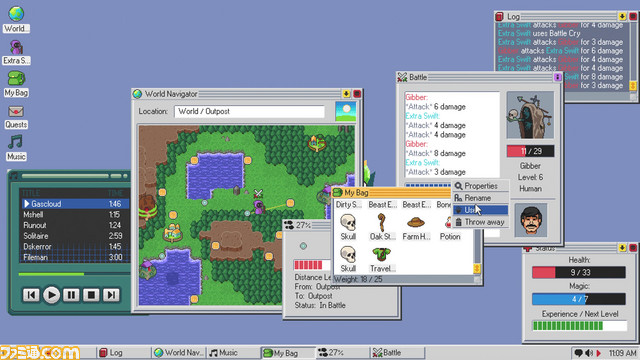The height and width of the screenshot is (360, 640).
Task: Stop music playback
Action: coord(91,295)
